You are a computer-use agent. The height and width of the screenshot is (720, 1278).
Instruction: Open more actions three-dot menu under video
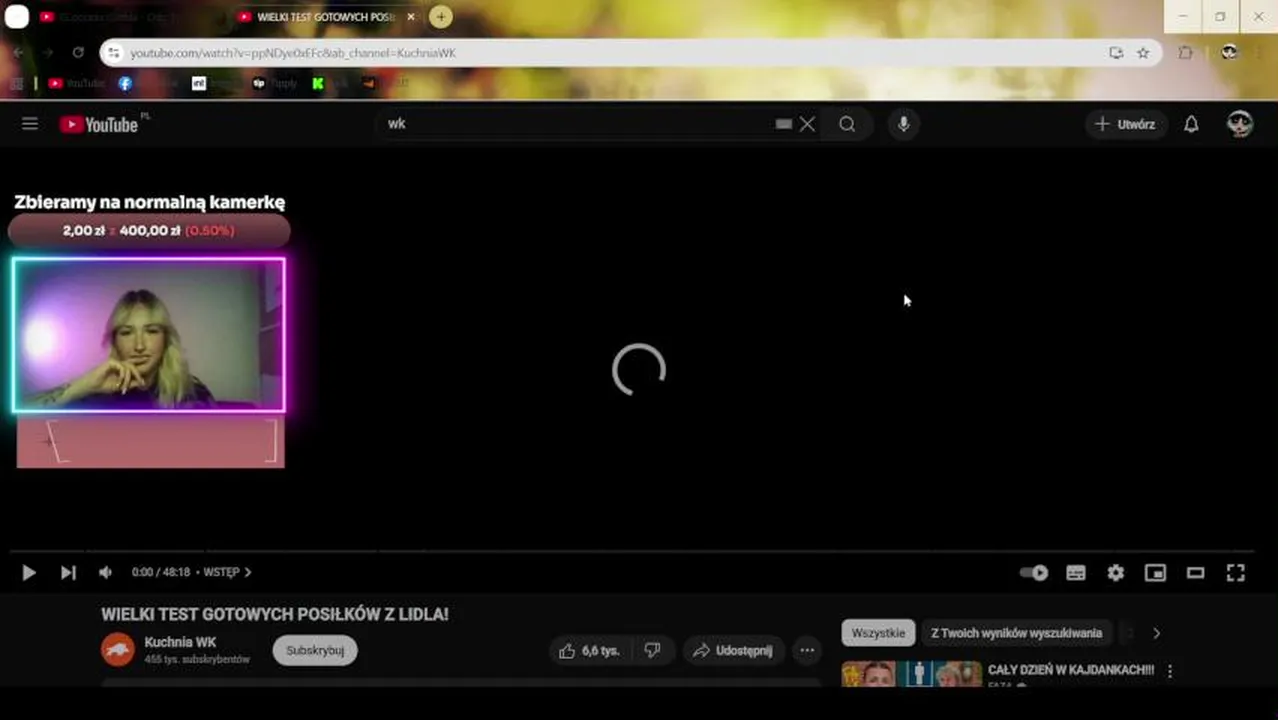pyautogui.click(x=807, y=650)
